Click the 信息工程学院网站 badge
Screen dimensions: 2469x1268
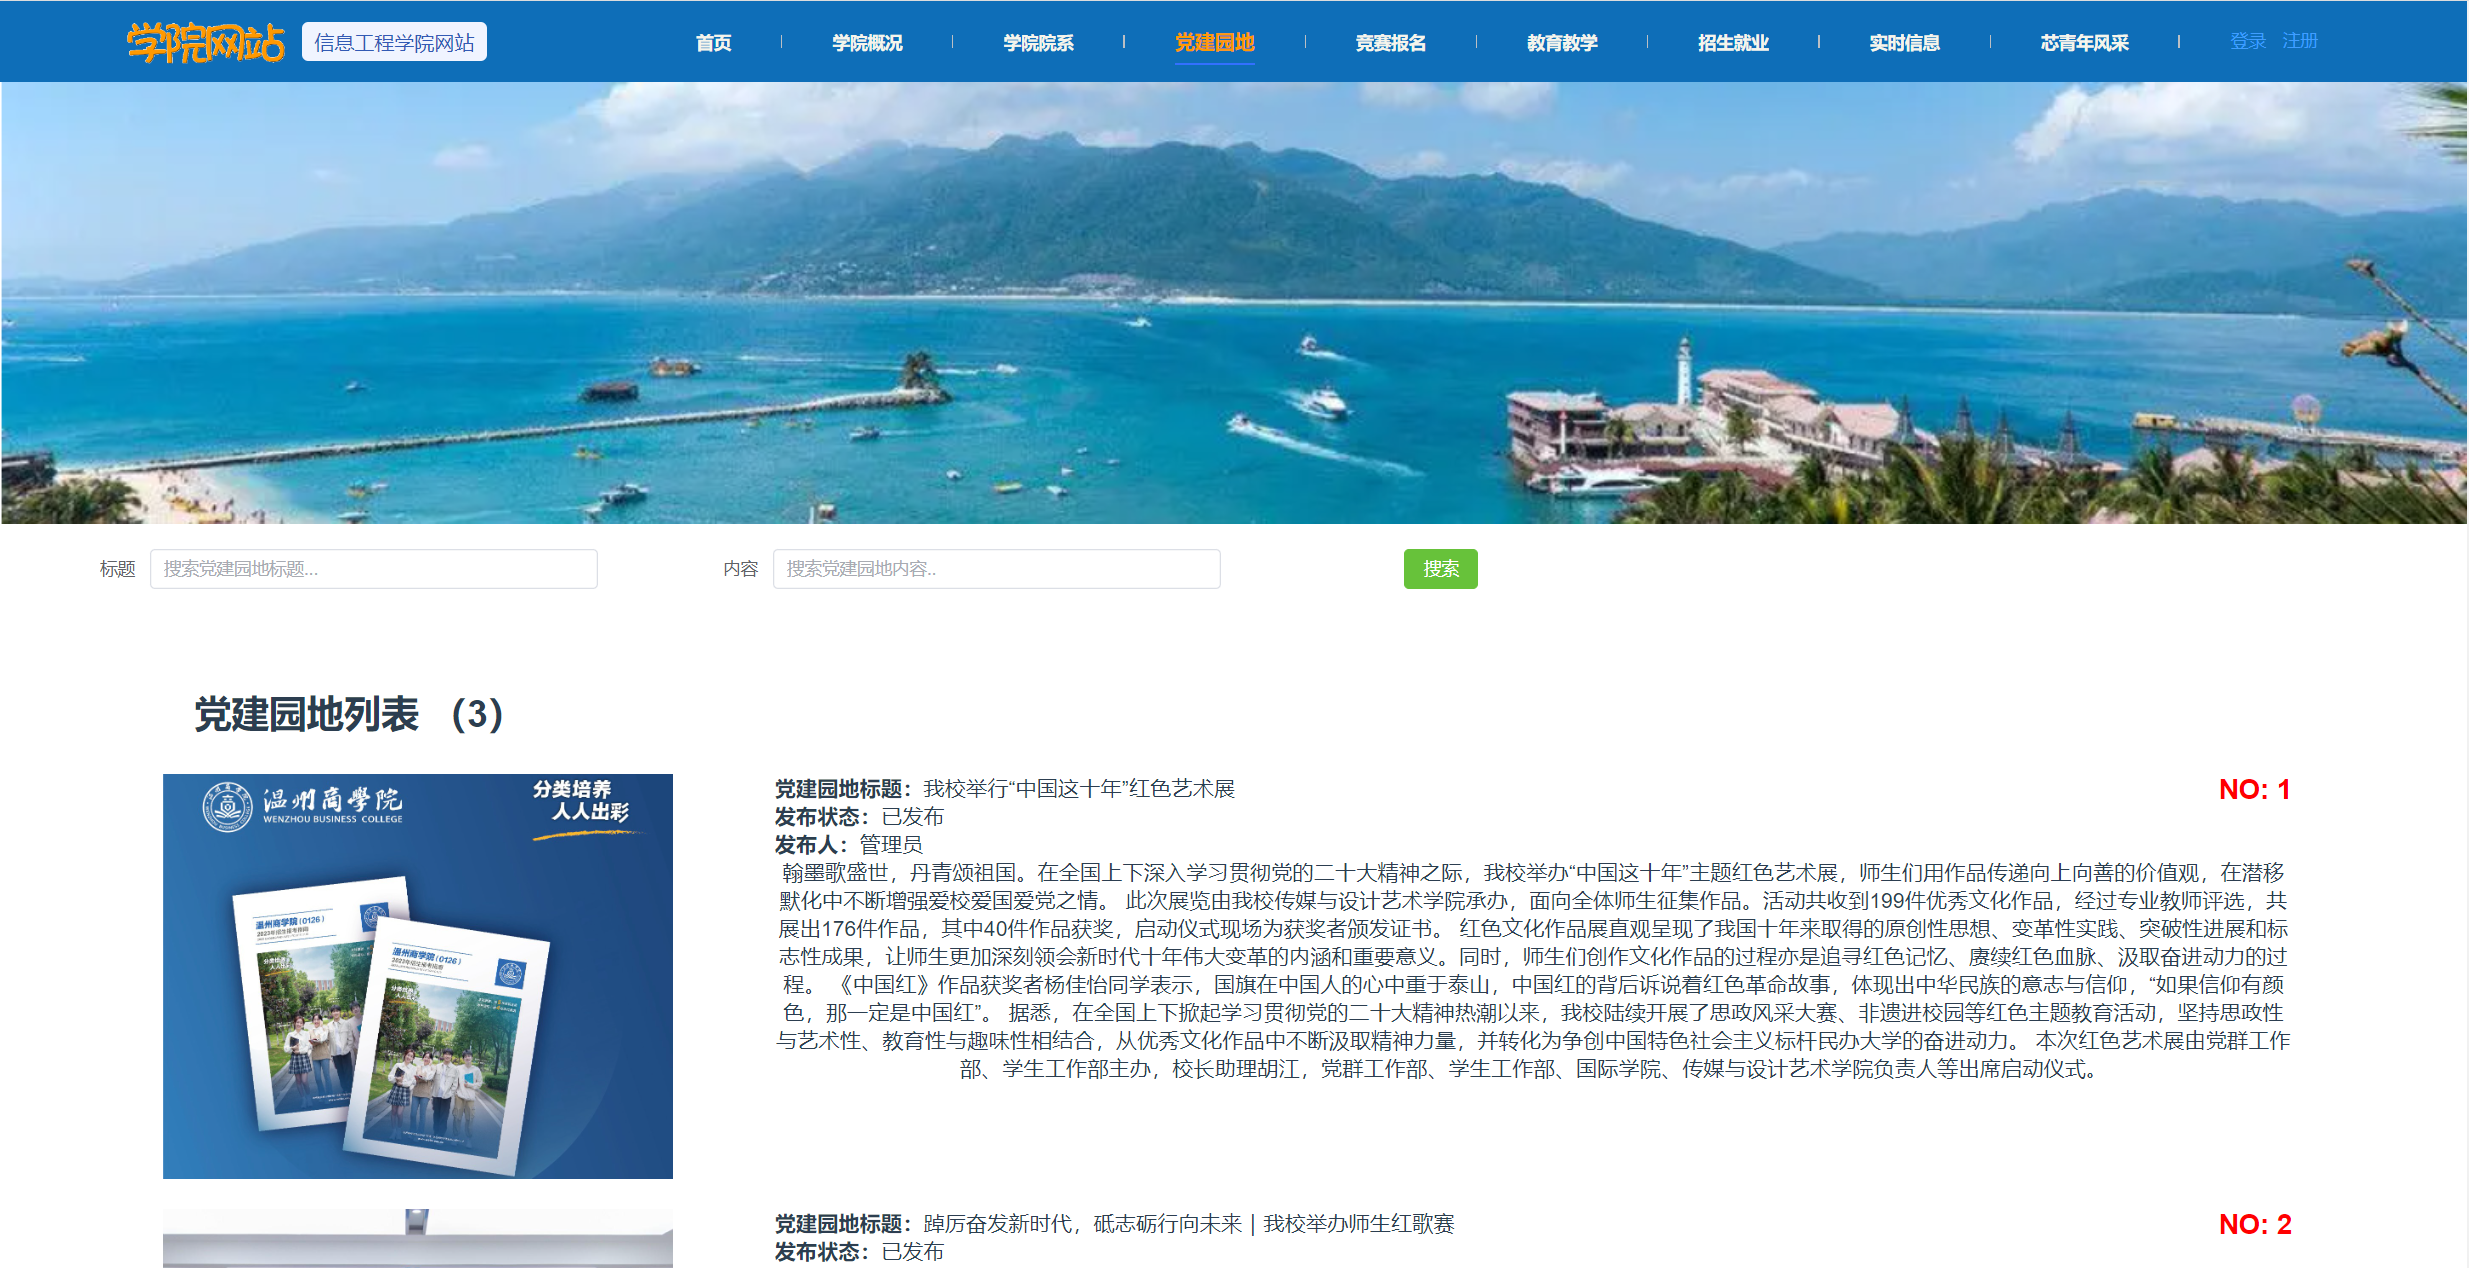[394, 43]
